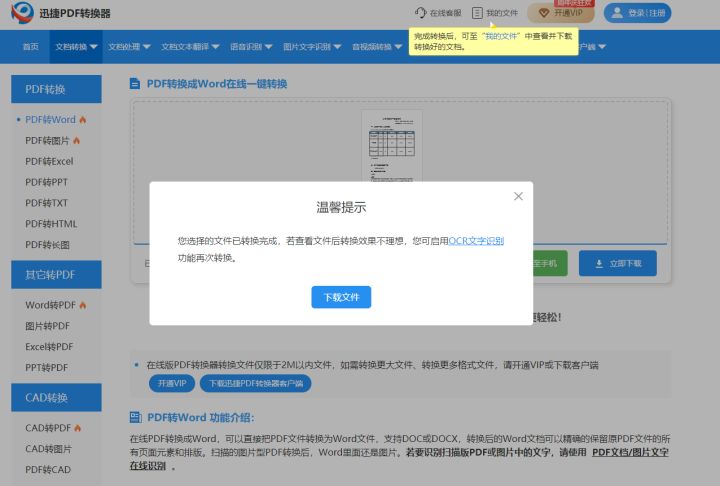The height and width of the screenshot is (486, 720).
Task: Click the flame icon beside PDF转图片
Action: coord(77,141)
